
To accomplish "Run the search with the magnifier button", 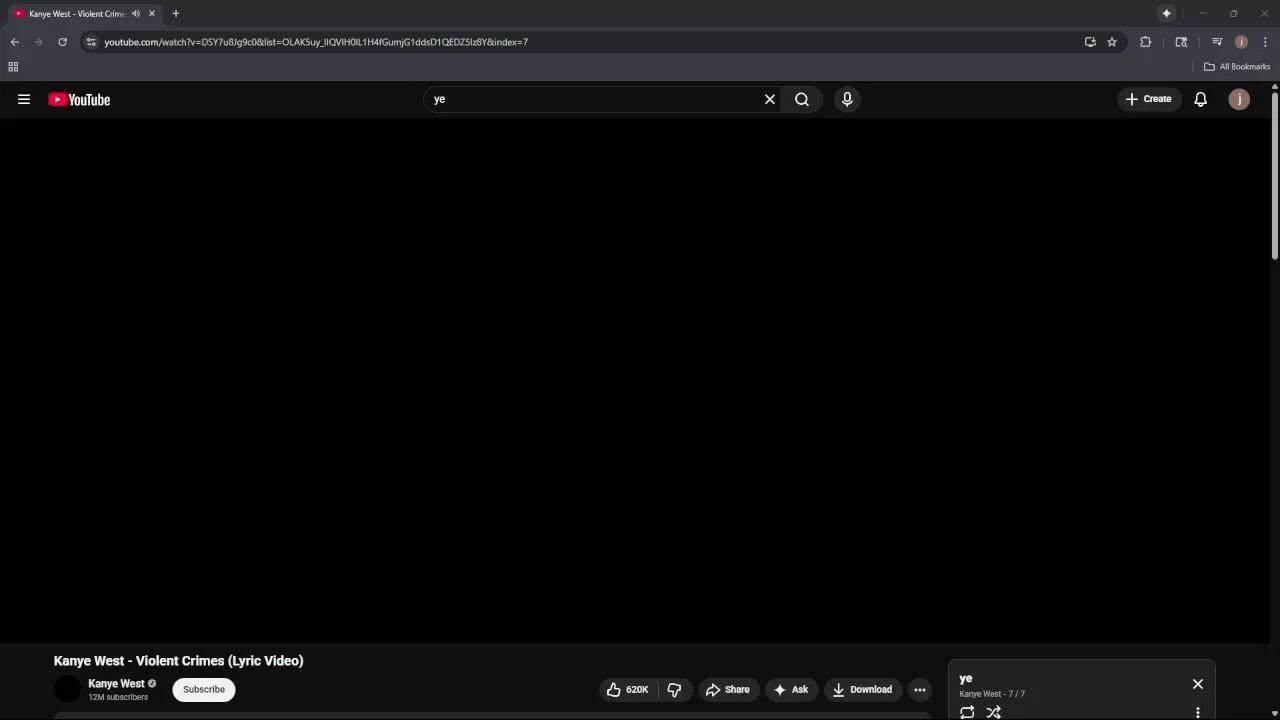I will tap(802, 99).
